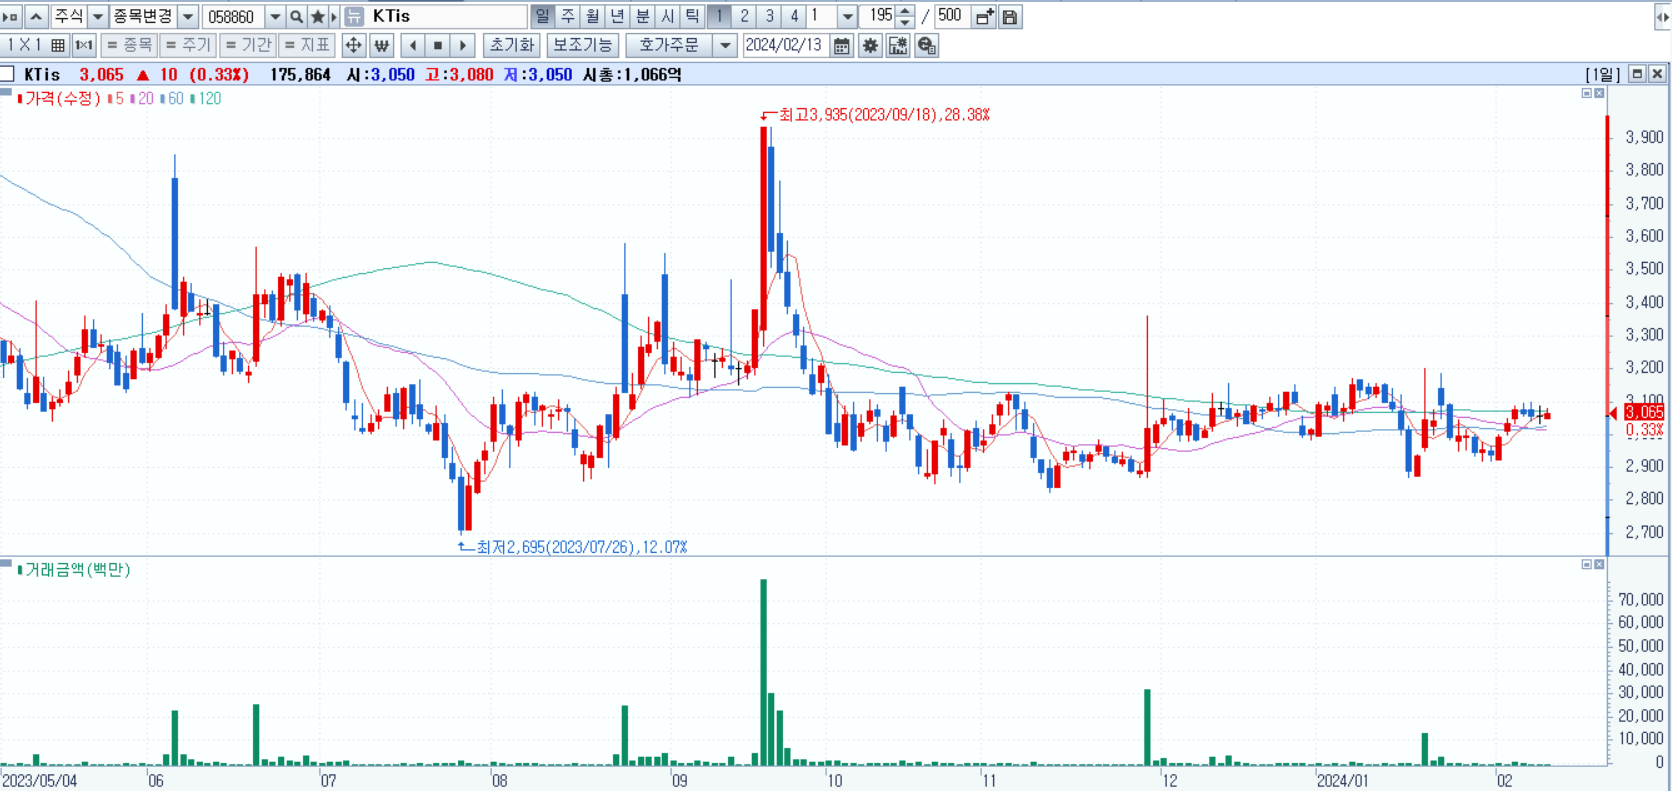Select the four-arrow crosshair move tool
The image size is (1672, 791).
click(x=353, y=45)
